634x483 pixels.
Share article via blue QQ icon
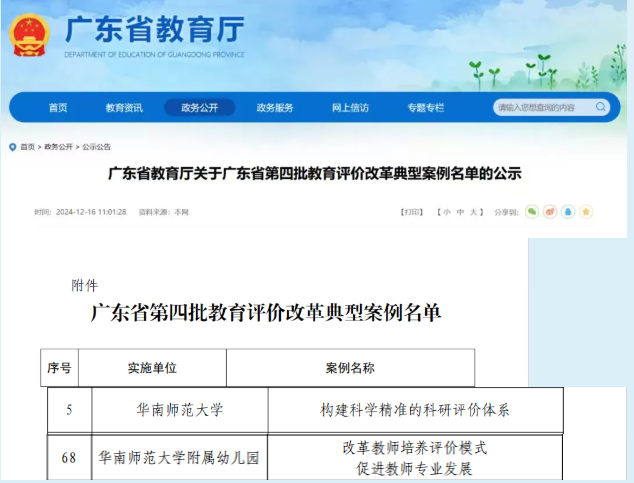[568, 212]
